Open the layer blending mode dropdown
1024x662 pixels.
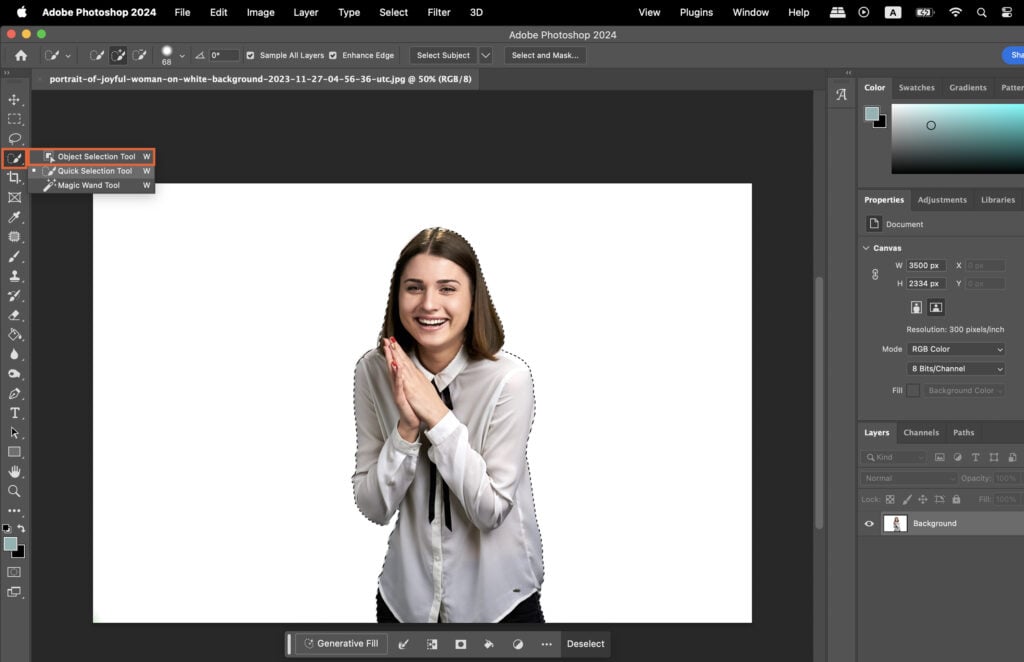click(x=908, y=478)
